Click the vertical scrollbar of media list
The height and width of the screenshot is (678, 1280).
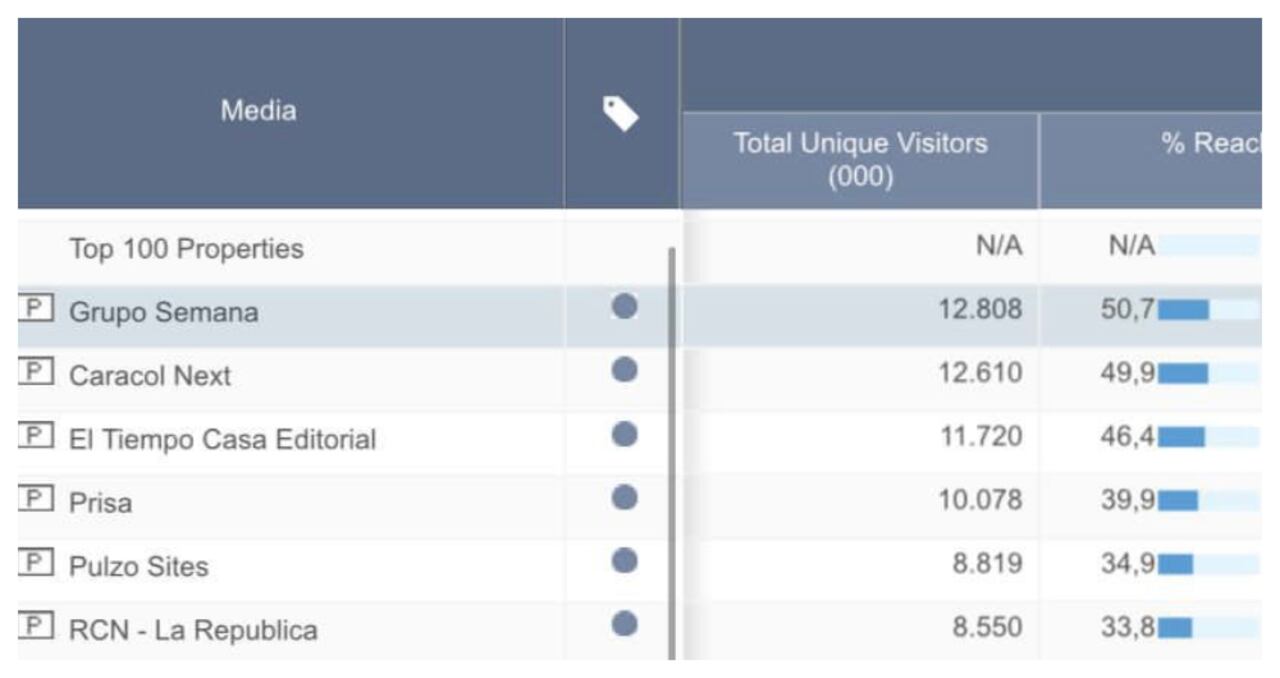coord(672,450)
